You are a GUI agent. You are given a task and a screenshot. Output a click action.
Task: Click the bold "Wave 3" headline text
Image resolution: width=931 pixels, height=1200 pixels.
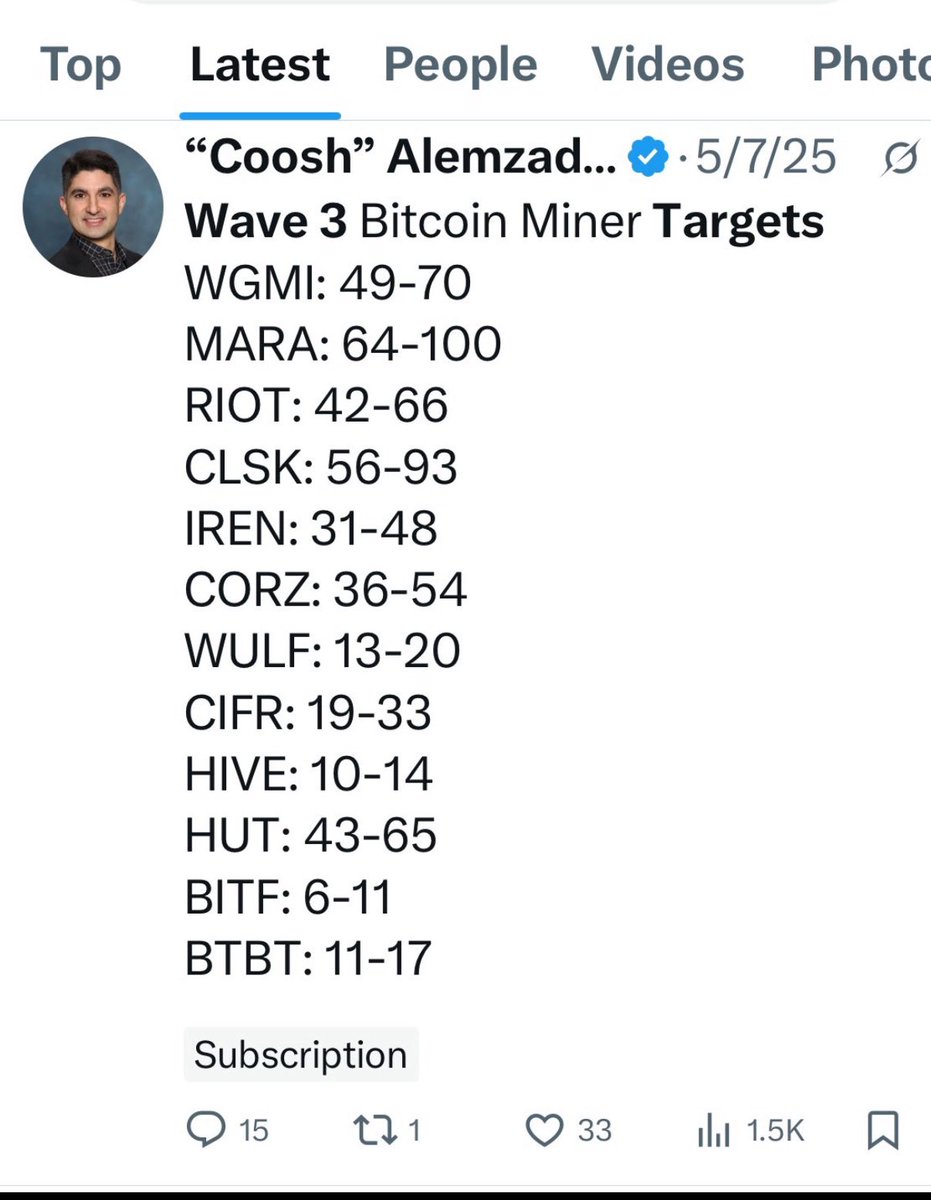[265, 221]
